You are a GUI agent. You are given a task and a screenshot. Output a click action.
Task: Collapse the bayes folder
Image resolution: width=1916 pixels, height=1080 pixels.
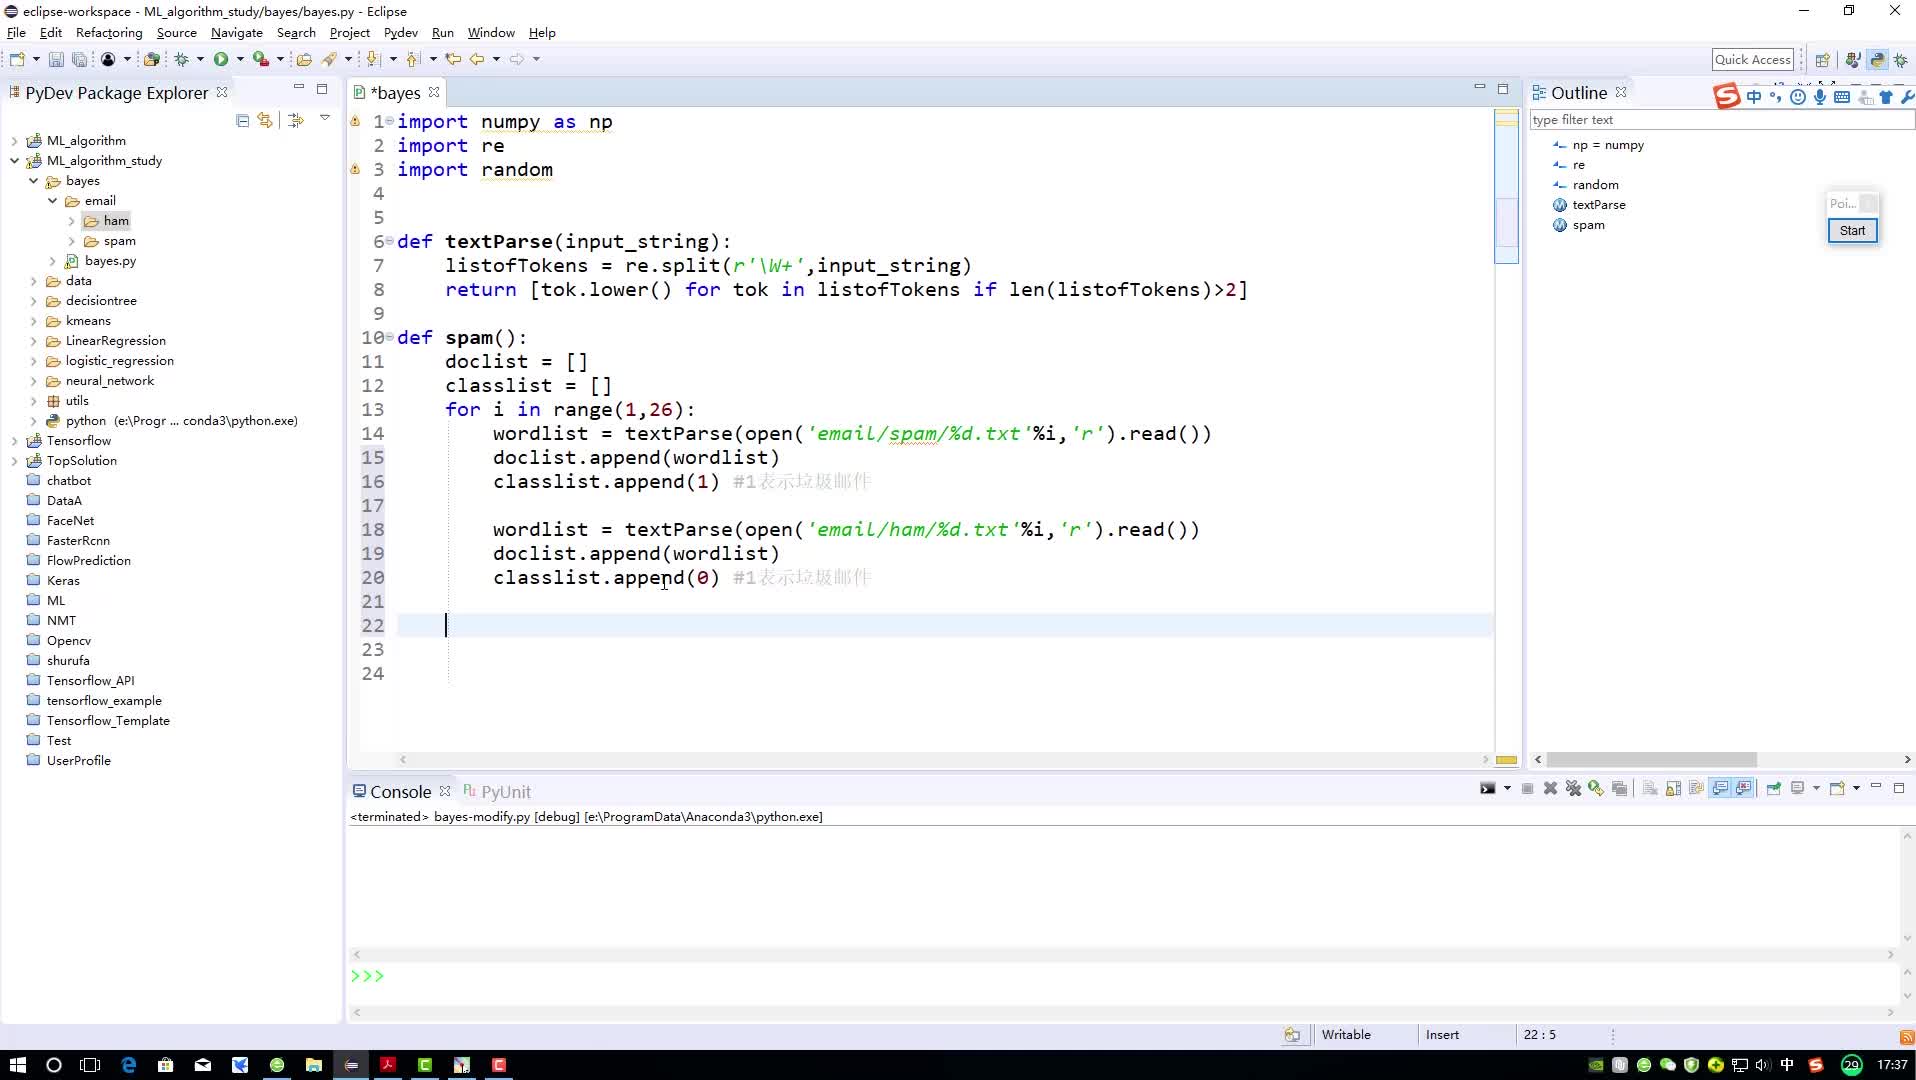[x=33, y=181]
